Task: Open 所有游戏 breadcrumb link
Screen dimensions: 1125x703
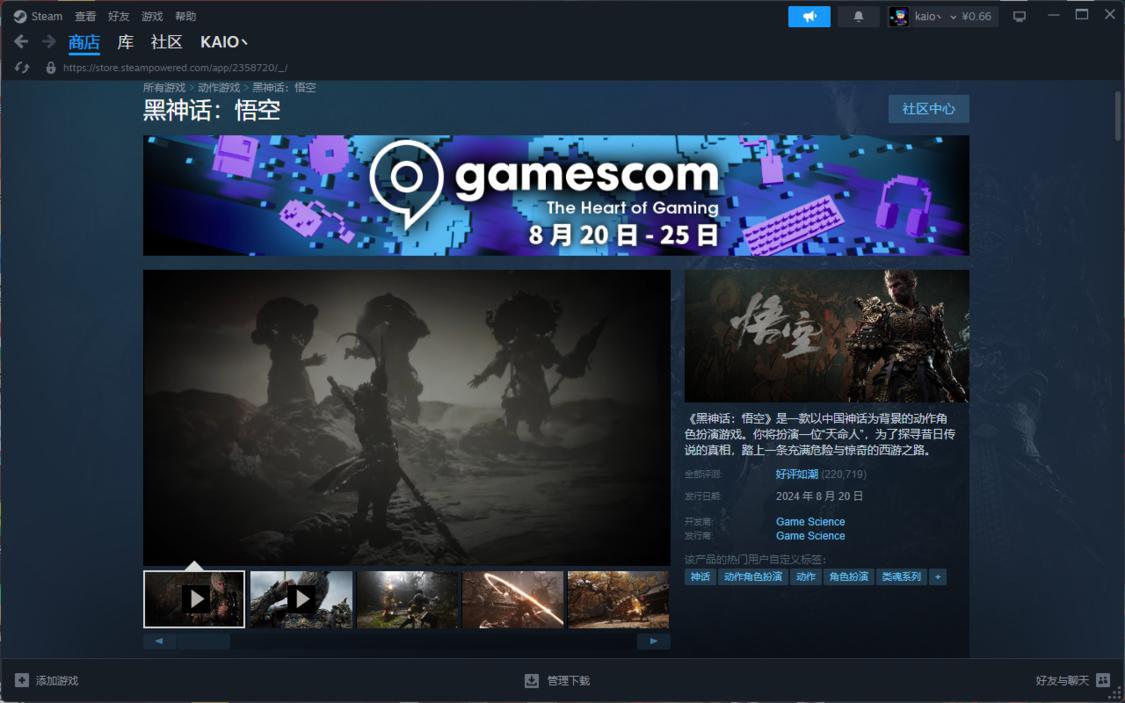Action: [x=164, y=88]
